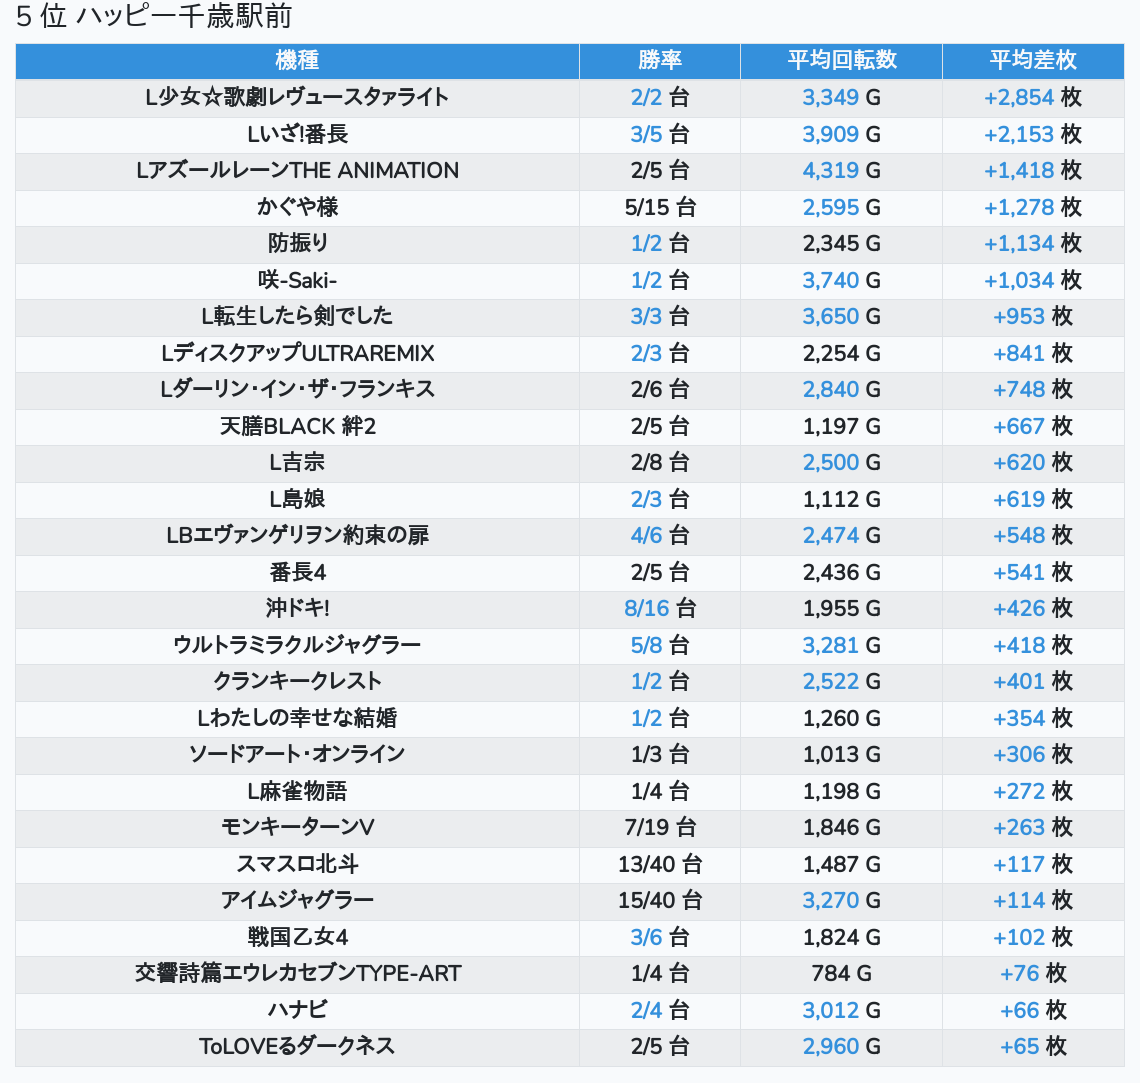This screenshot has width=1140, height=1083.
Task: Click the 機種 column header
Action: 297,60
